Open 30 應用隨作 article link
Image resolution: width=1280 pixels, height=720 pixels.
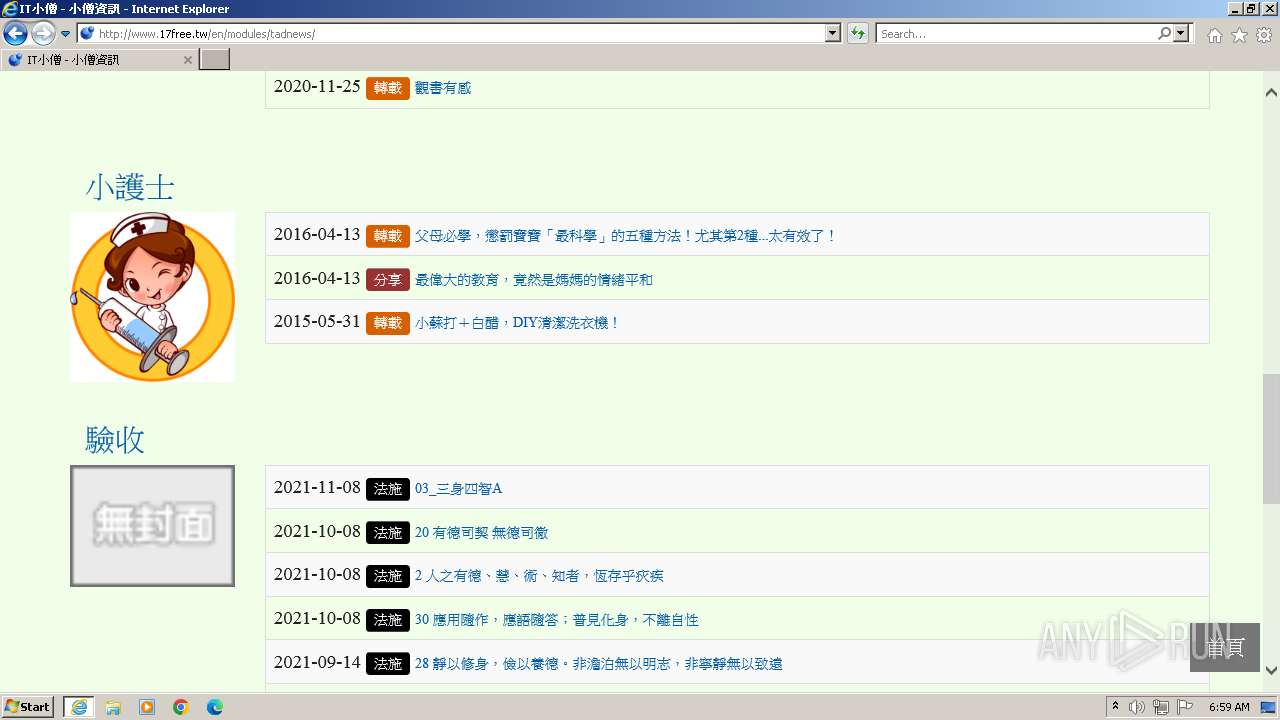pyautogui.click(x=557, y=620)
